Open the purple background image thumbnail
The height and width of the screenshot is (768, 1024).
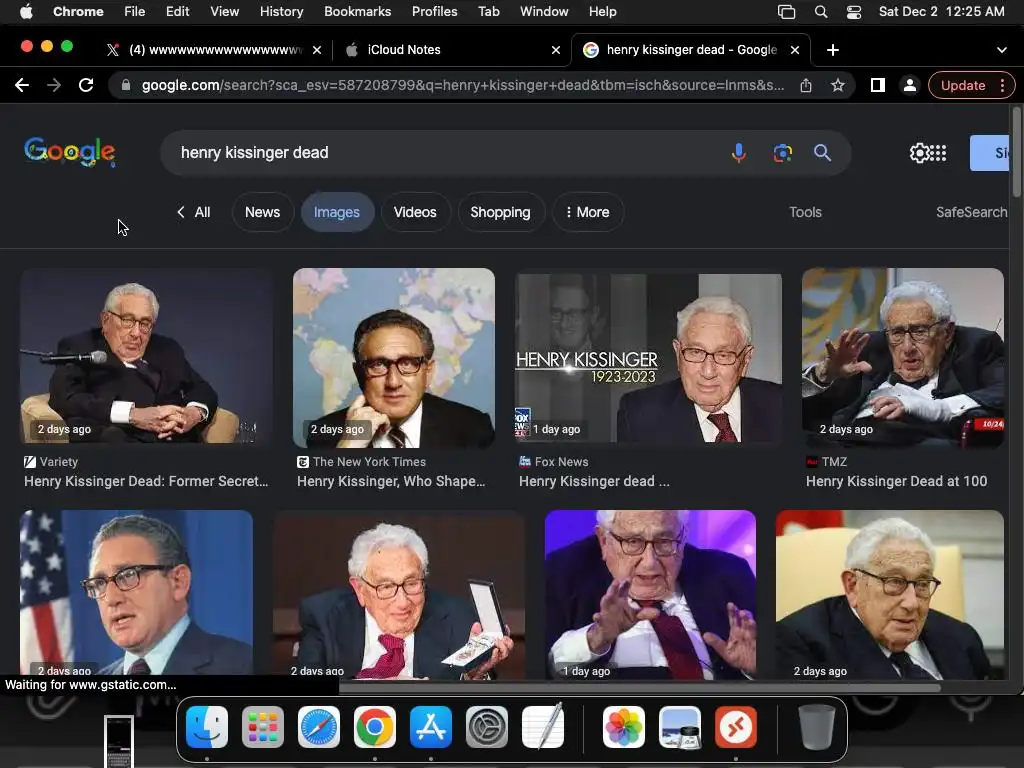tap(650, 594)
